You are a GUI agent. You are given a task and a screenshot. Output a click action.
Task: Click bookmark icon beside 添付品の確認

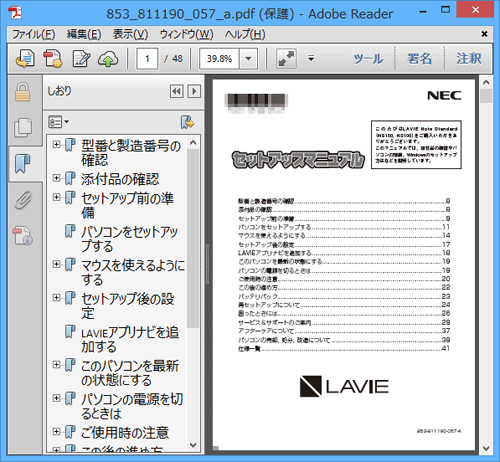pyautogui.click(x=70, y=178)
